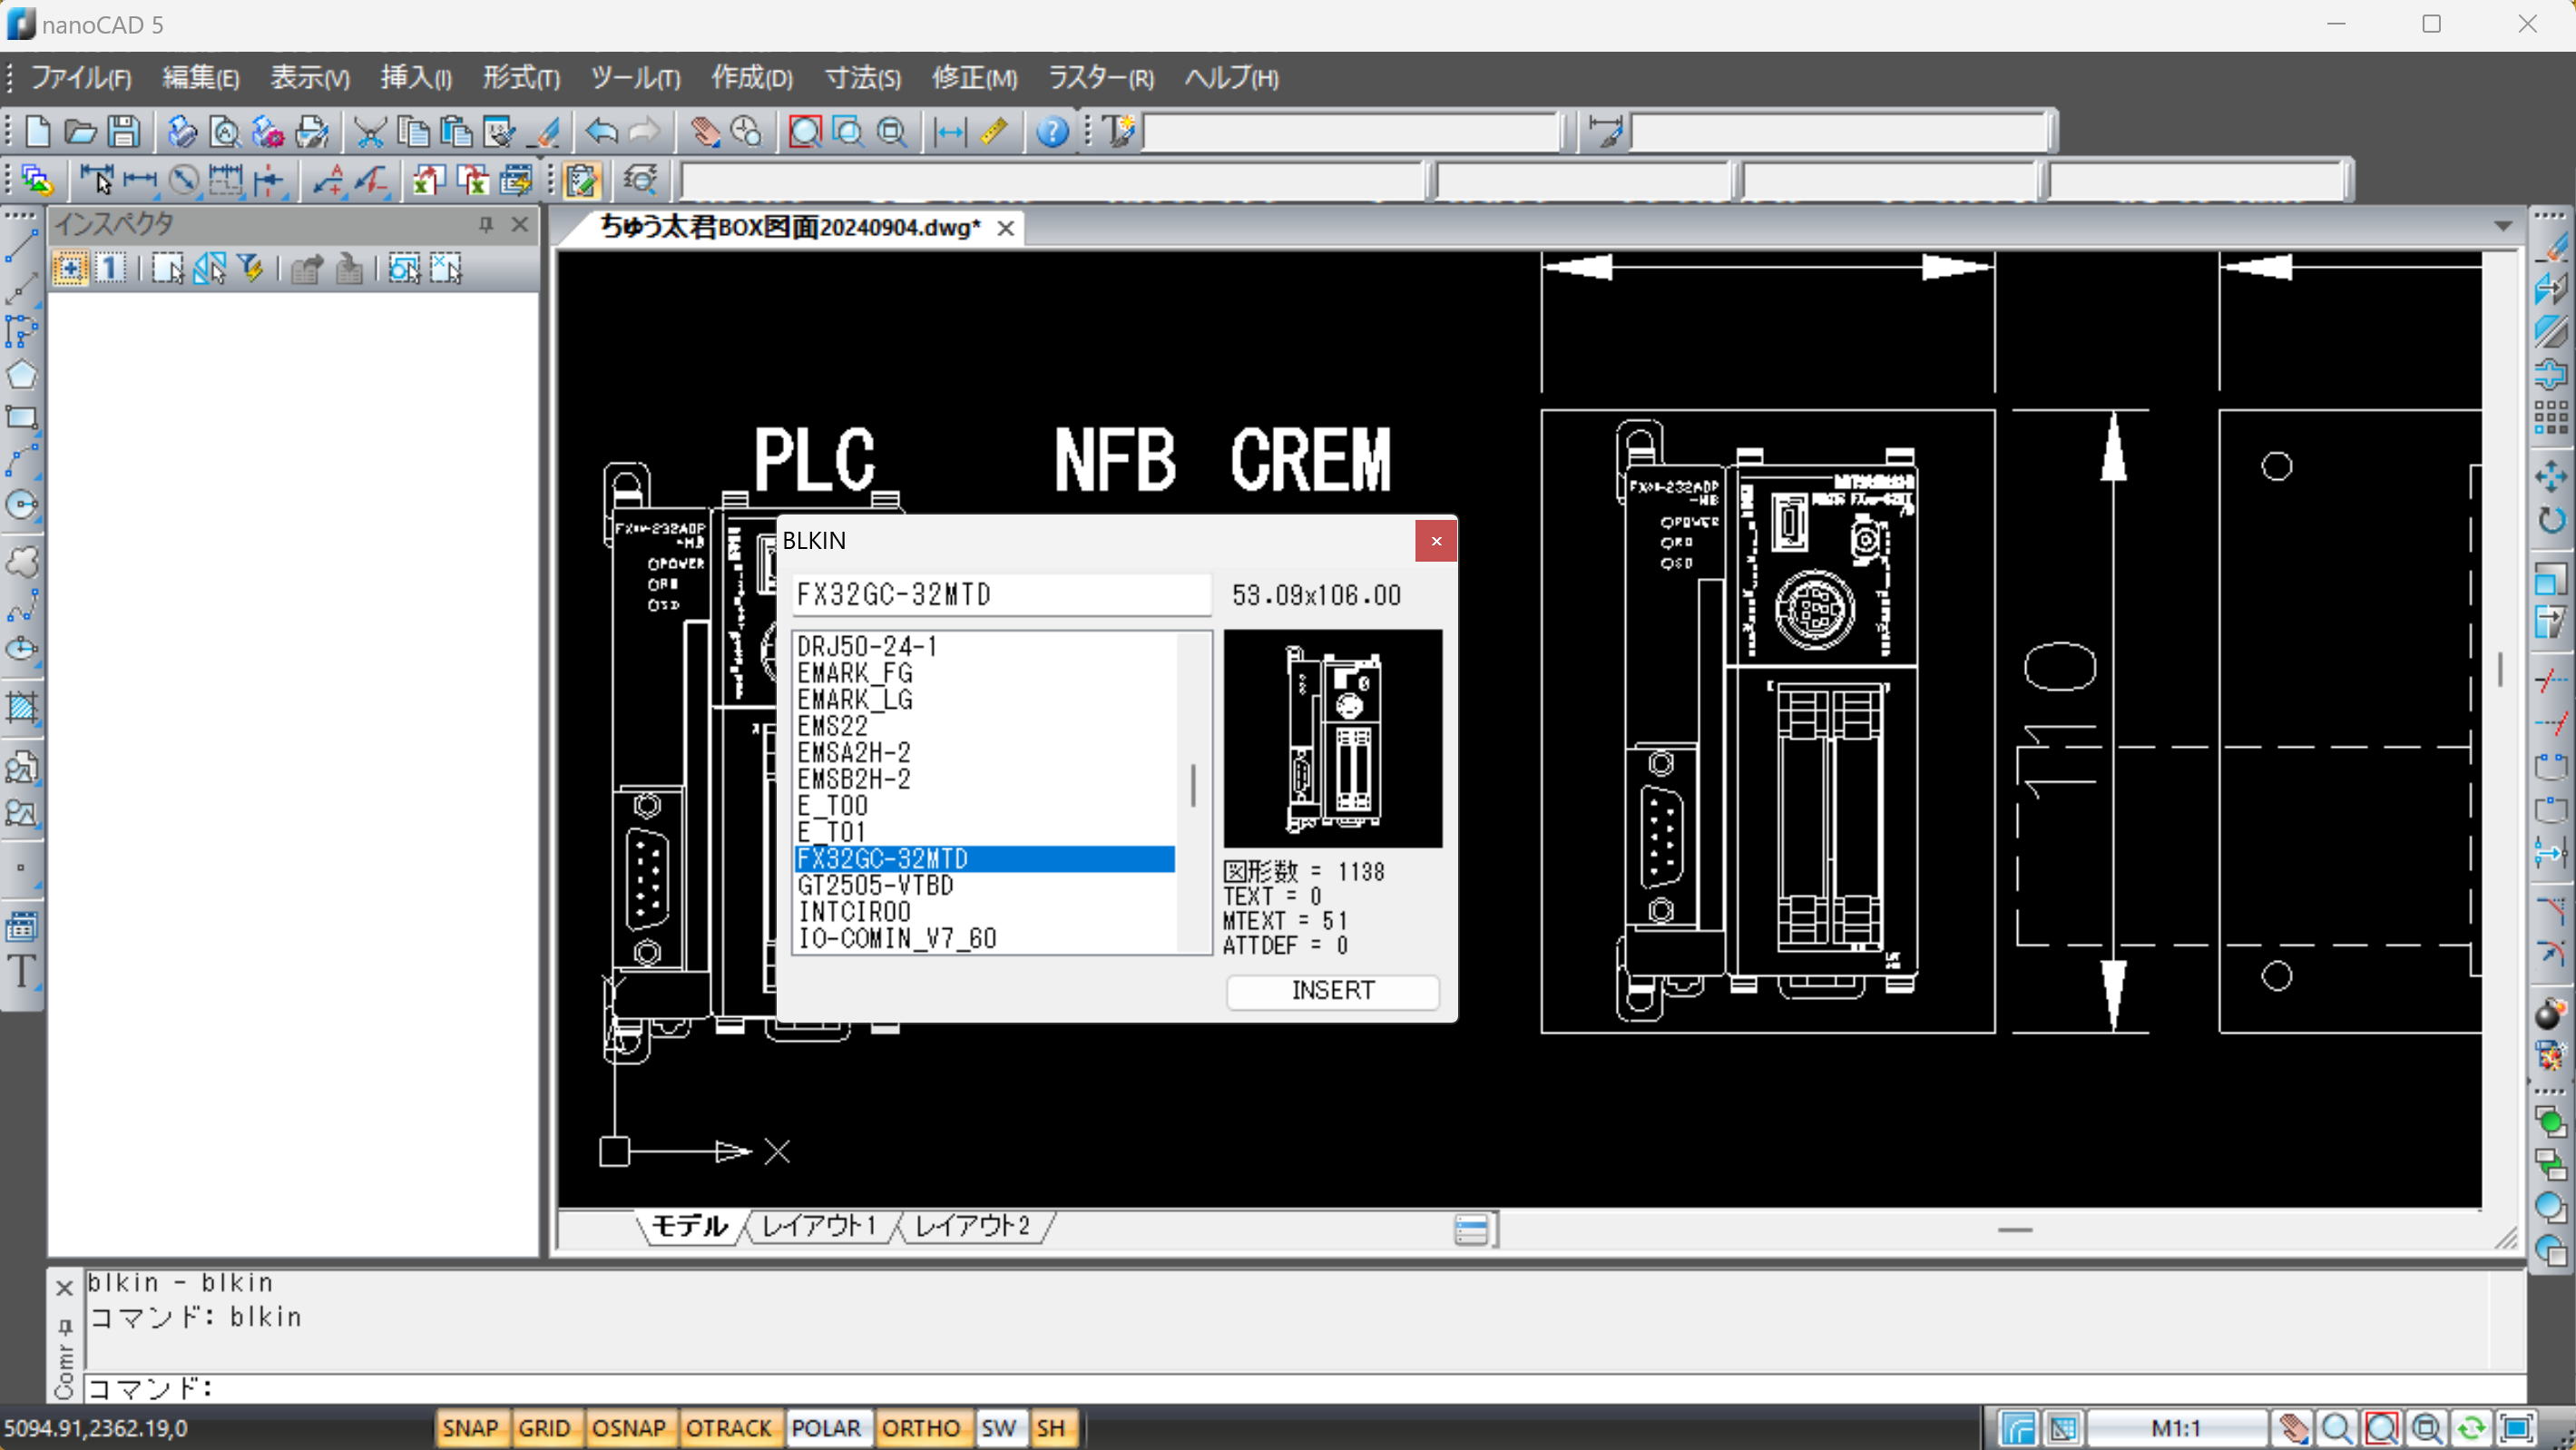Select GT2505-VTBD in the block list
Screen dimensions: 2576x1450
(984, 885)
